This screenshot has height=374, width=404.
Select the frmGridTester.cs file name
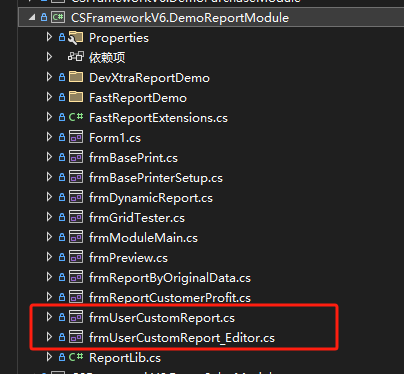tap(137, 218)
